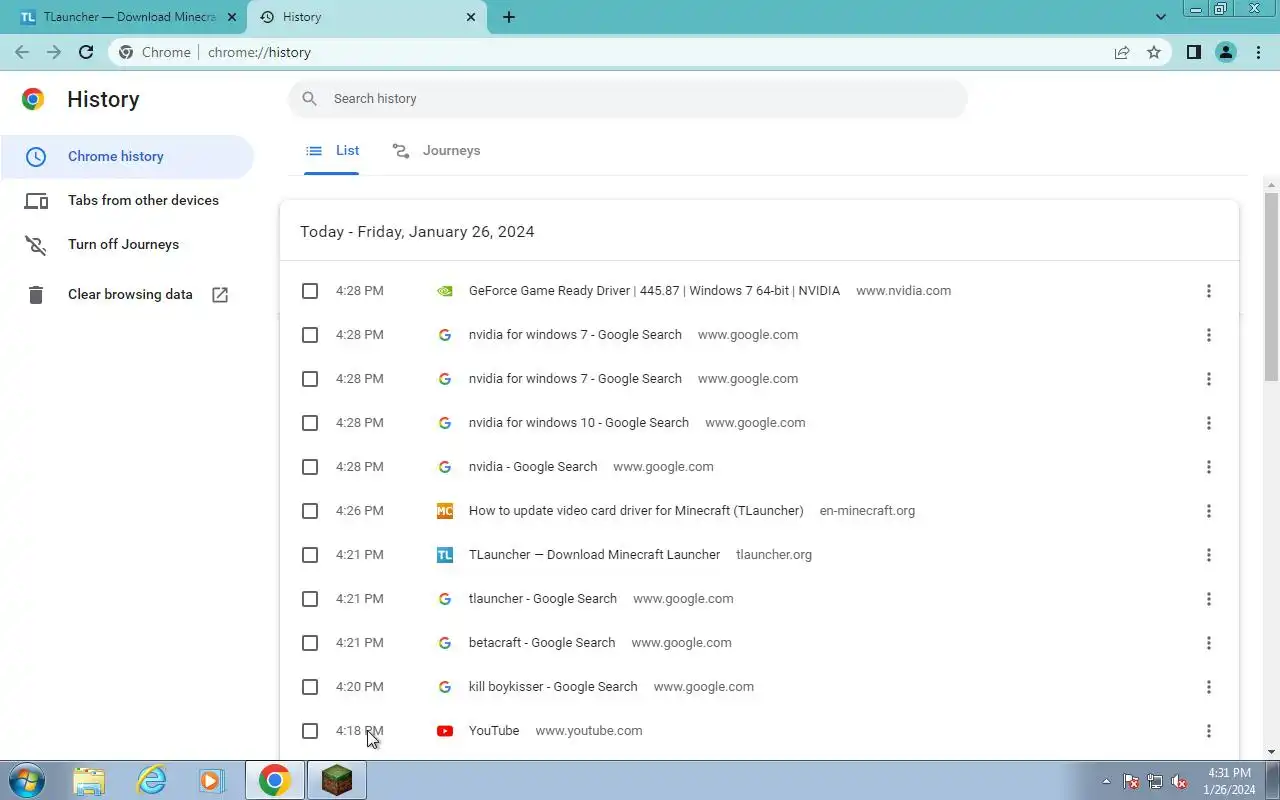Click external link icon next to Clear browsing data
The width and height of the screenshot is (1280, 800).
[220, 295]
